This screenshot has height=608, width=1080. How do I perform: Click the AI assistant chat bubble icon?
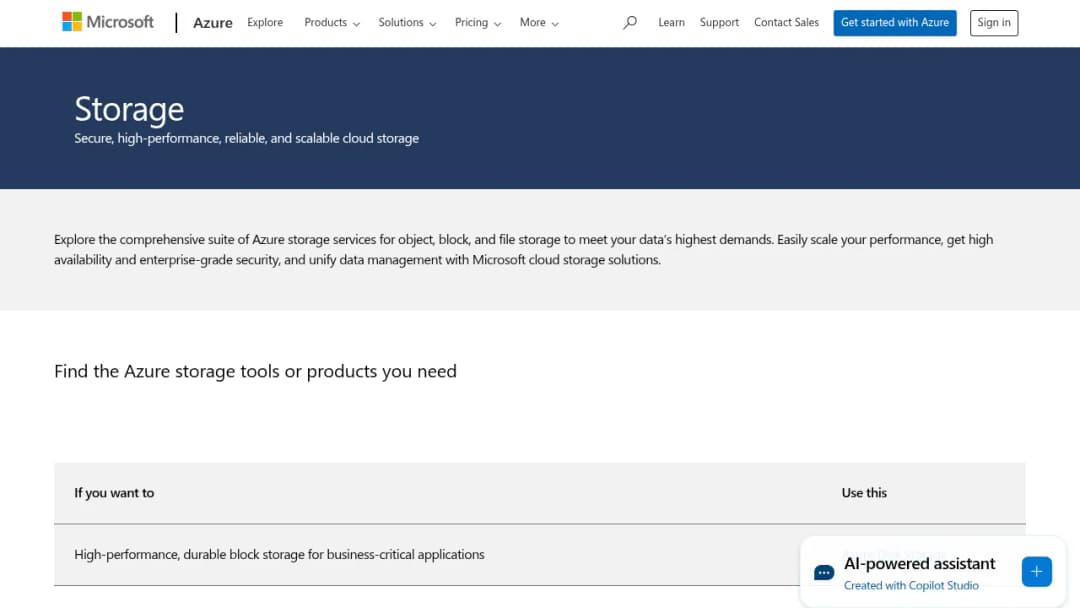pos(824,573)
